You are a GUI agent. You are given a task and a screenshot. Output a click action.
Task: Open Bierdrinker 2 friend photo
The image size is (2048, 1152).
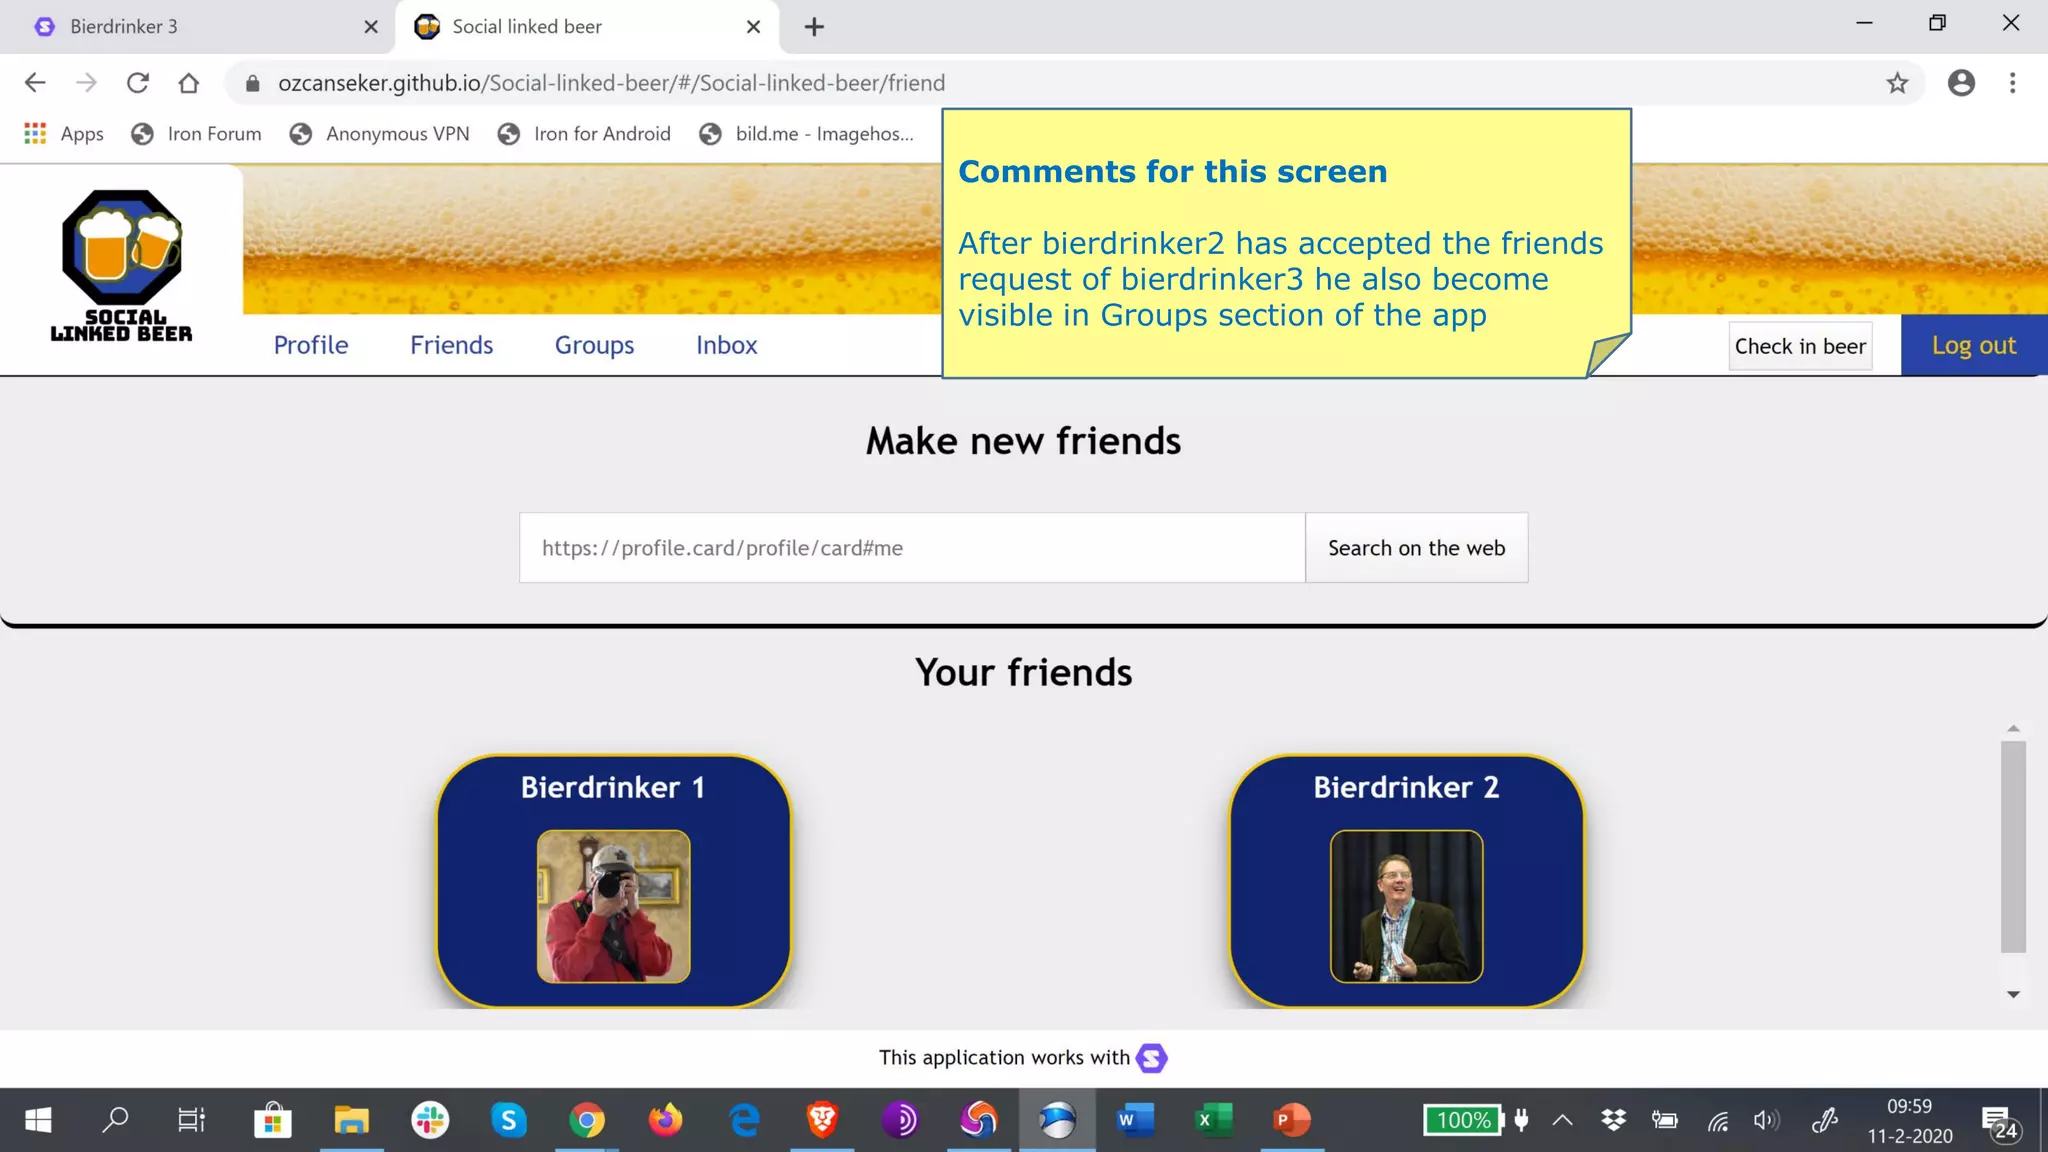point(1406,906)
